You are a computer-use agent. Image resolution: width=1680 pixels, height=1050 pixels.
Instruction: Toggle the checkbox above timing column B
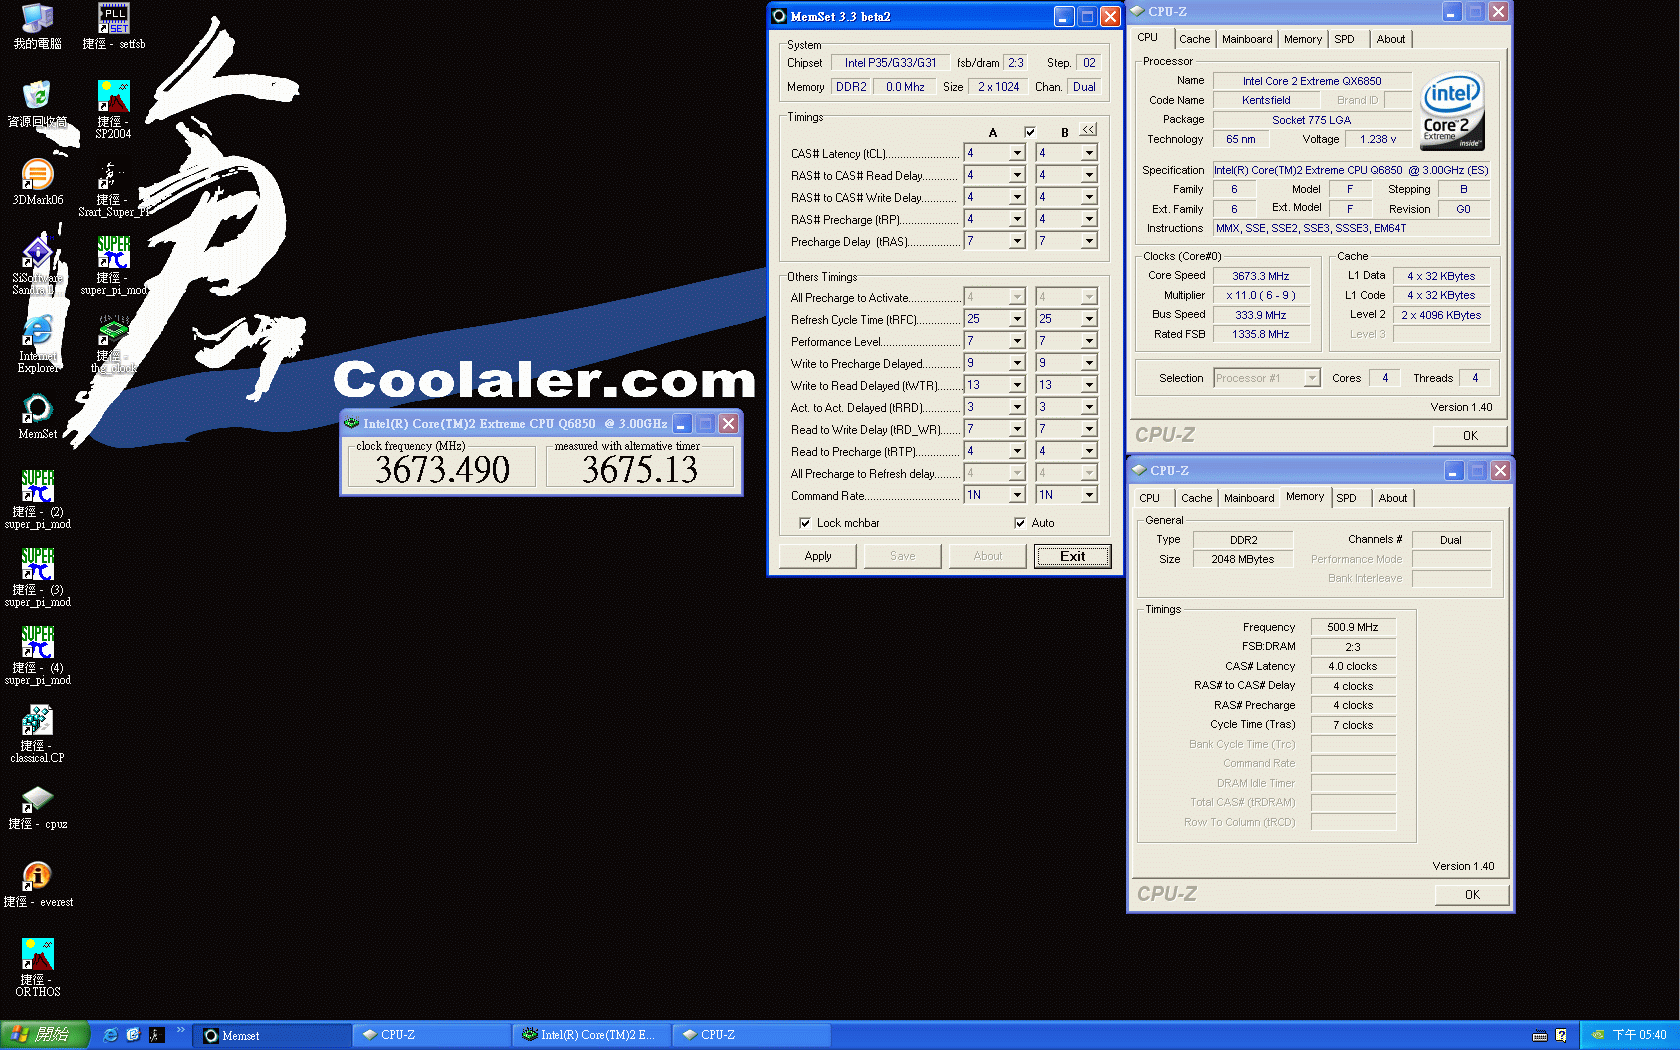click(1030, 131)
